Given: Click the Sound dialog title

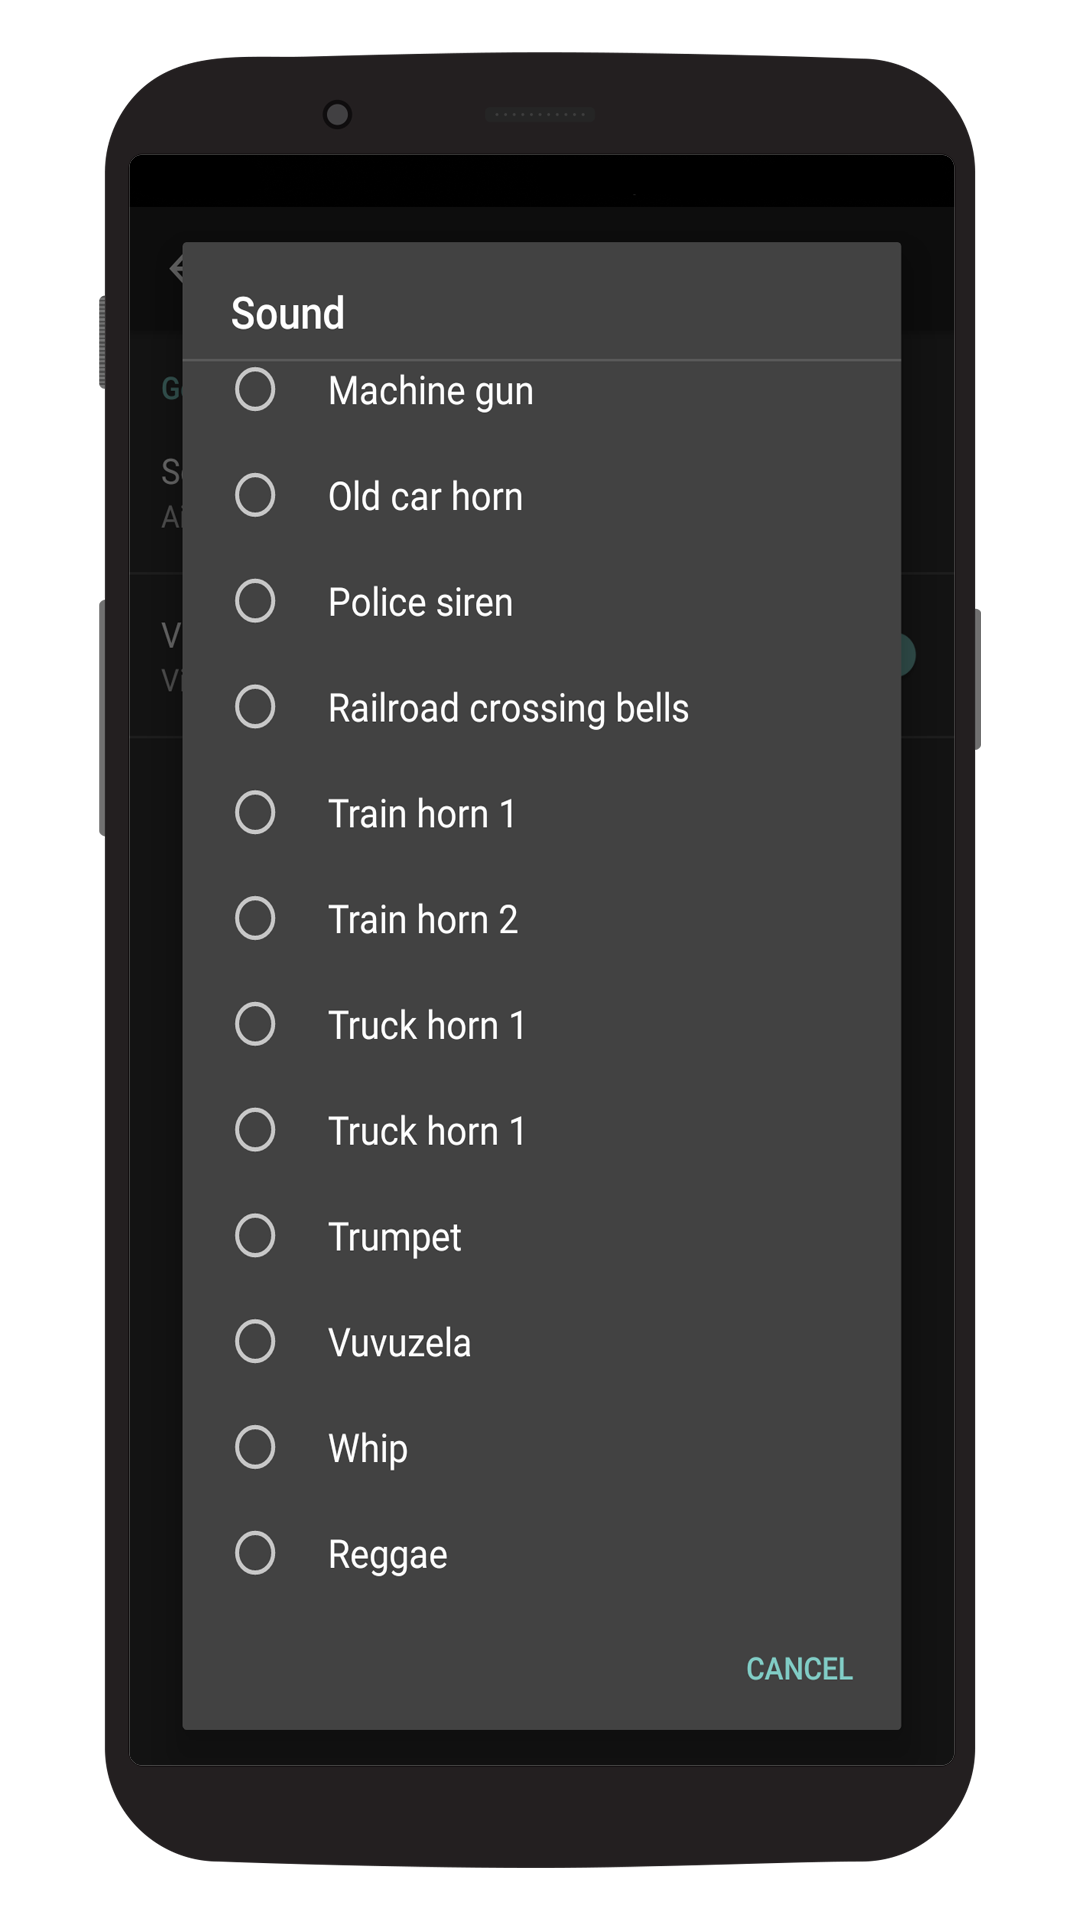Looking at the screenshot, I should 288,313.
